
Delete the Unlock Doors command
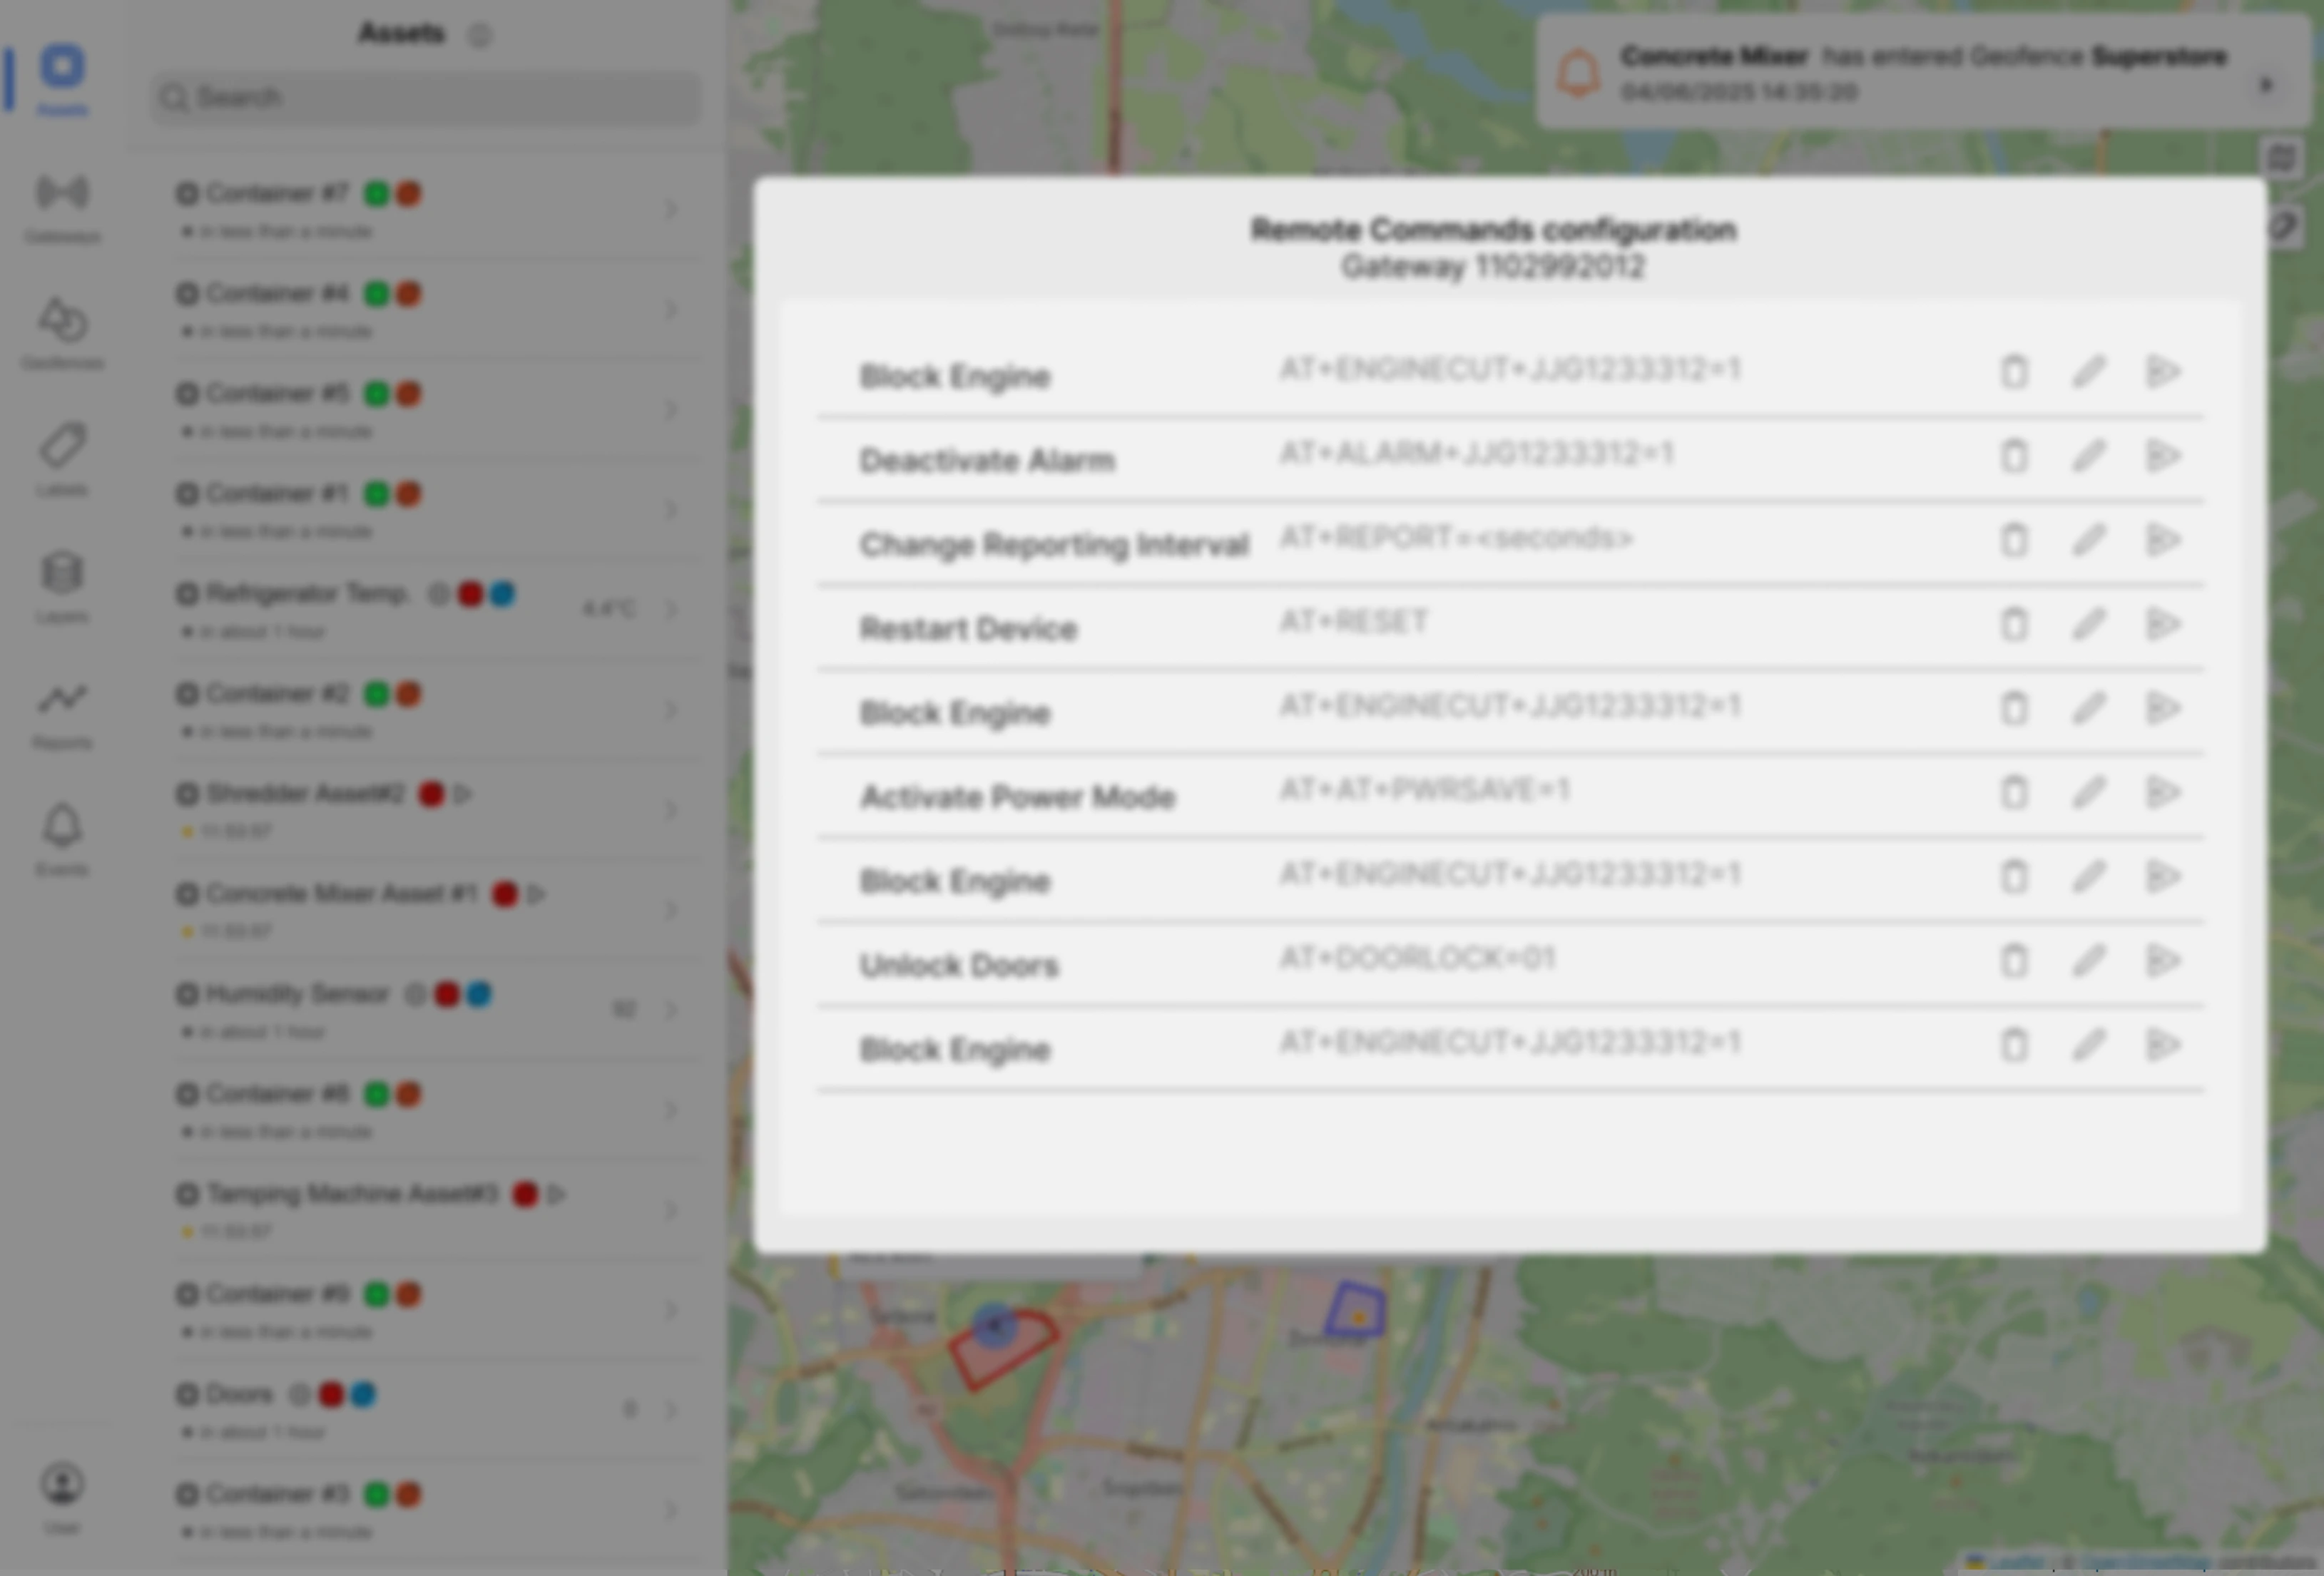pyautogui.click(x=2014, y=961)
